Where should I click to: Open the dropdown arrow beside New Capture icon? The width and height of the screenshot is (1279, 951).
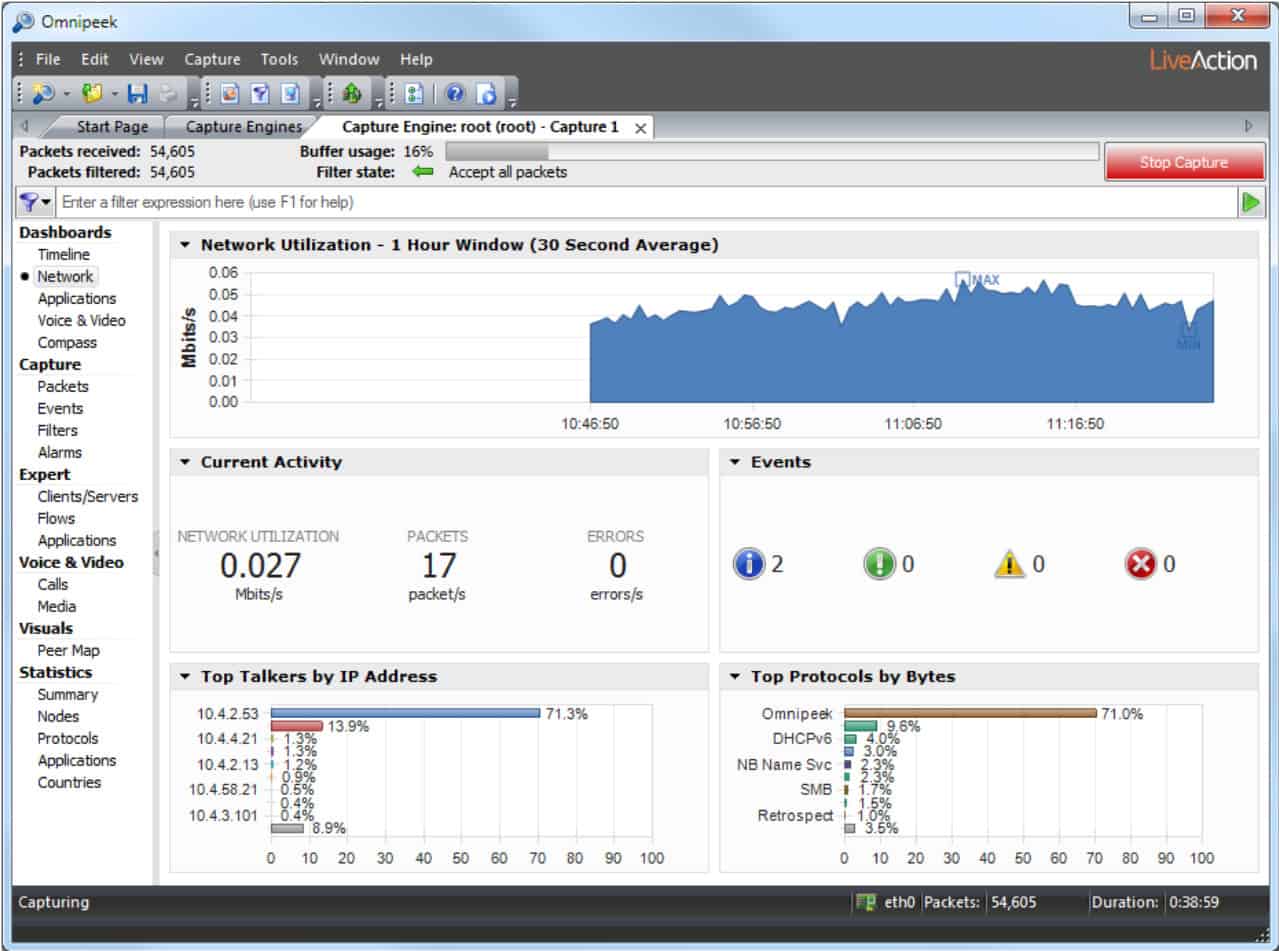[67, 95]
